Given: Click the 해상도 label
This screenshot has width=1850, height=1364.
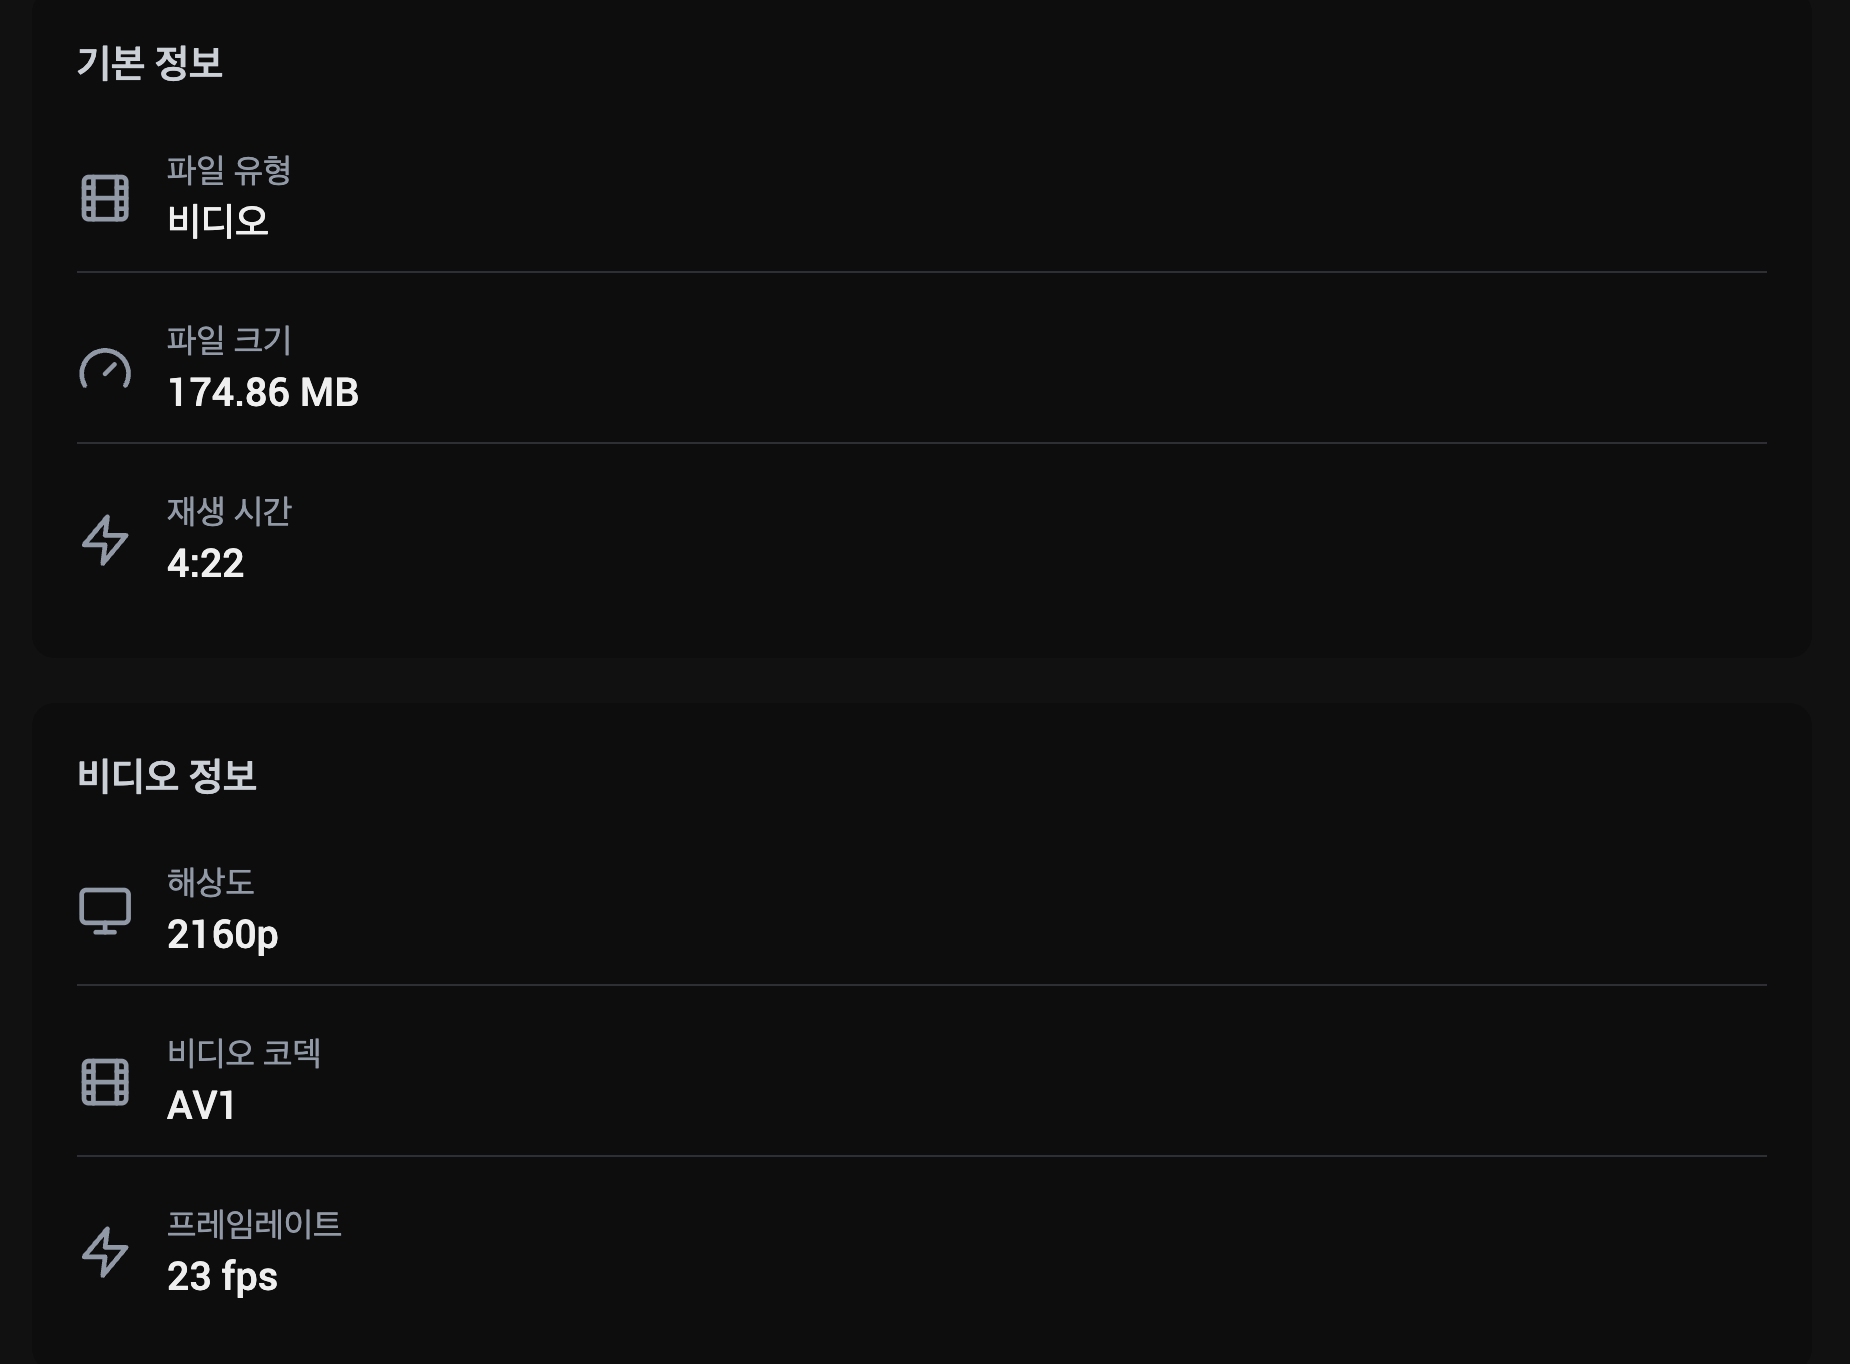Looking at the screenshot, I should (x=210, y=882).
